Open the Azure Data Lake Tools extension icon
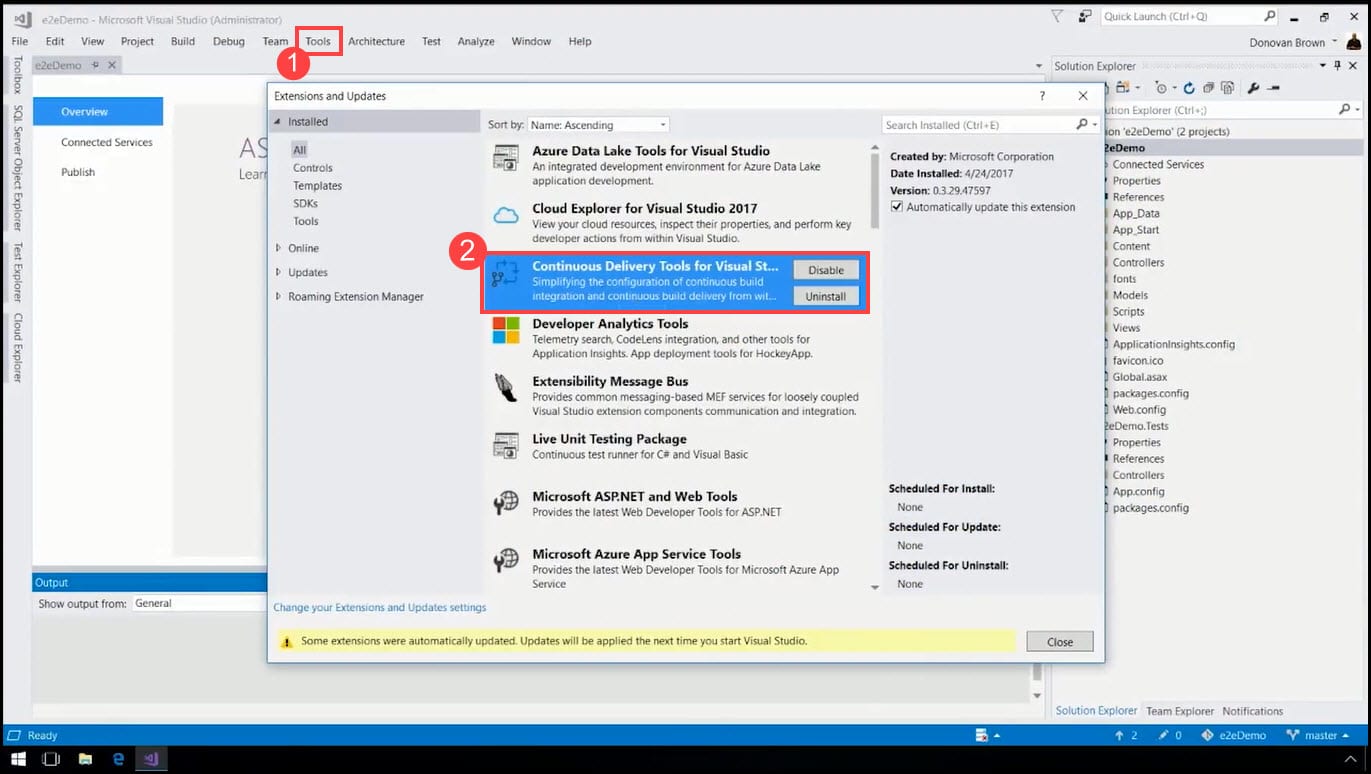This screenshot has height=774, width=1371. (x=506, y=158)
